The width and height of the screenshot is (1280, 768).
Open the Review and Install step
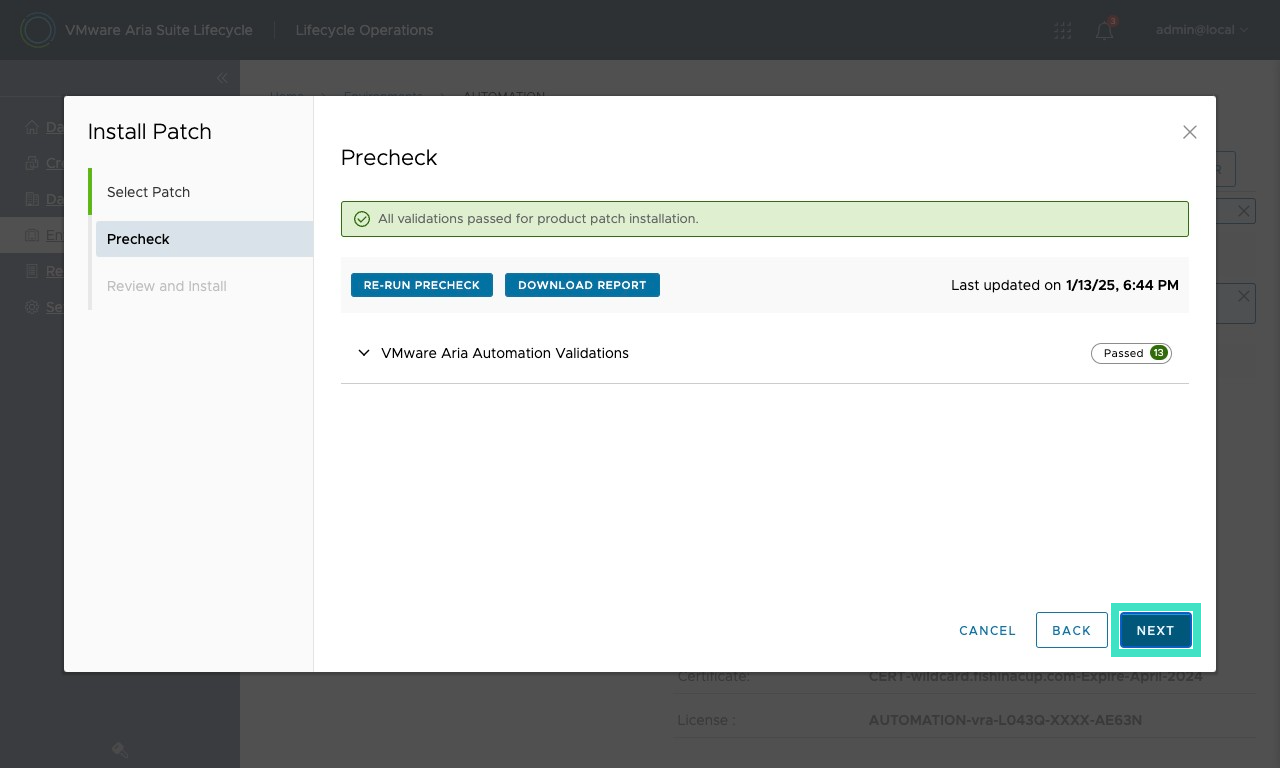coord(167,286)
